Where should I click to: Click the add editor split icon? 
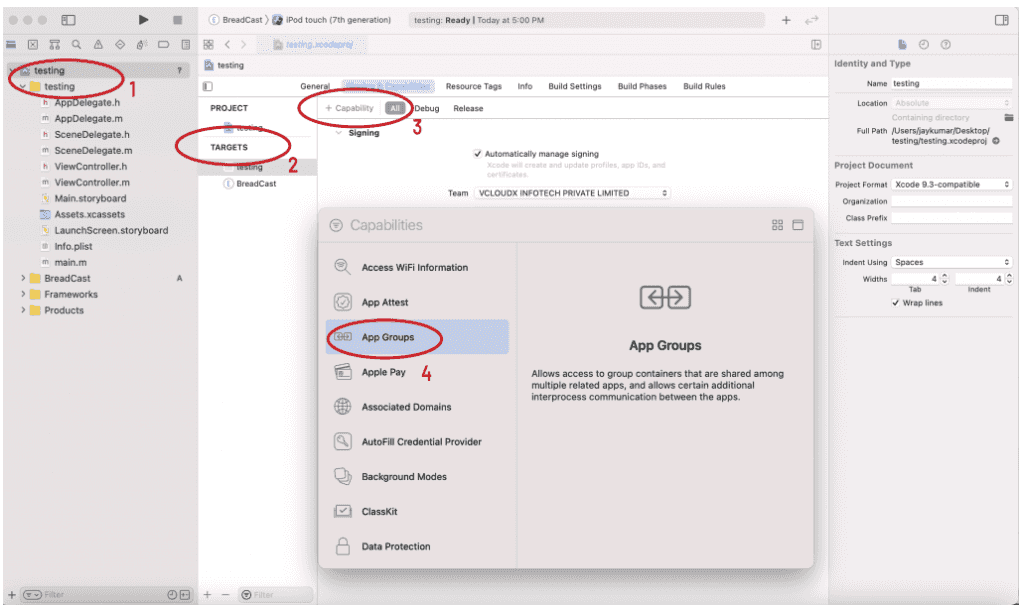pyautogui.click(x=816, y=45)
